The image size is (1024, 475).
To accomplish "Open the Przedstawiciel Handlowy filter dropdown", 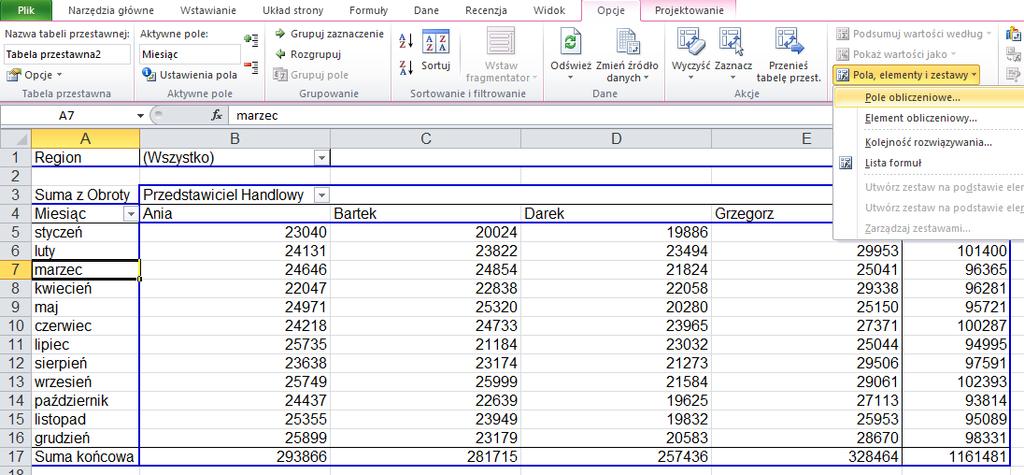I will [321, 195].
